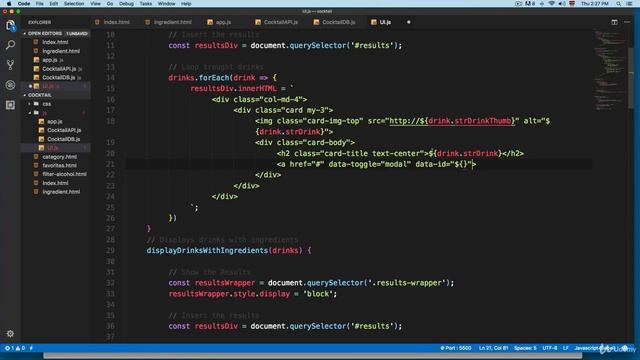Open app.js inside the js folder
This screenshot has width=640, height=360.
point(54,122)
